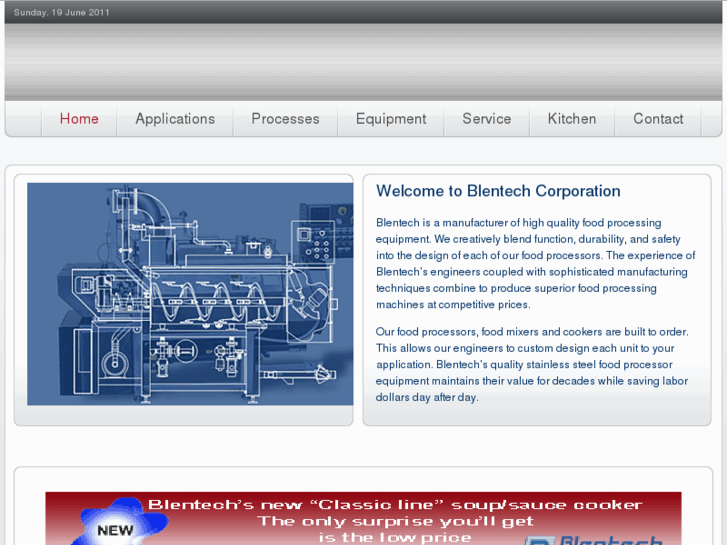This screenshot has height=545, width=727.
Task: Click the paragraph starting 'Our food processors'
Action: [532, 365]
